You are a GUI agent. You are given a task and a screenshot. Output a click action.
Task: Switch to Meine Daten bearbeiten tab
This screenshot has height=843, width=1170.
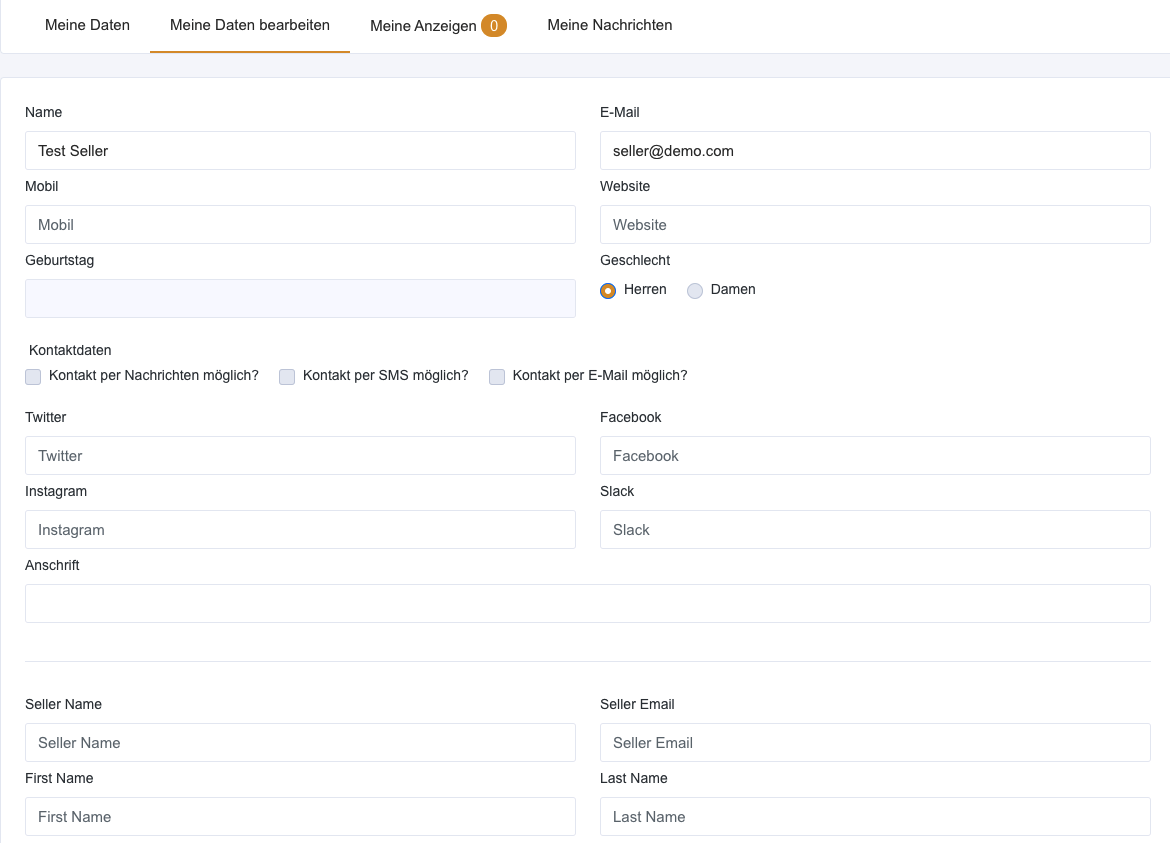point(250,25)
